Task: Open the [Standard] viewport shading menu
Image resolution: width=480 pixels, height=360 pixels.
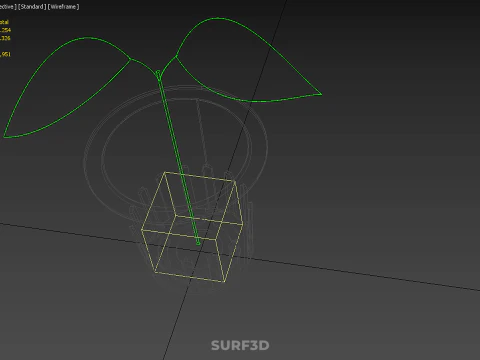Action: (32, 7)
